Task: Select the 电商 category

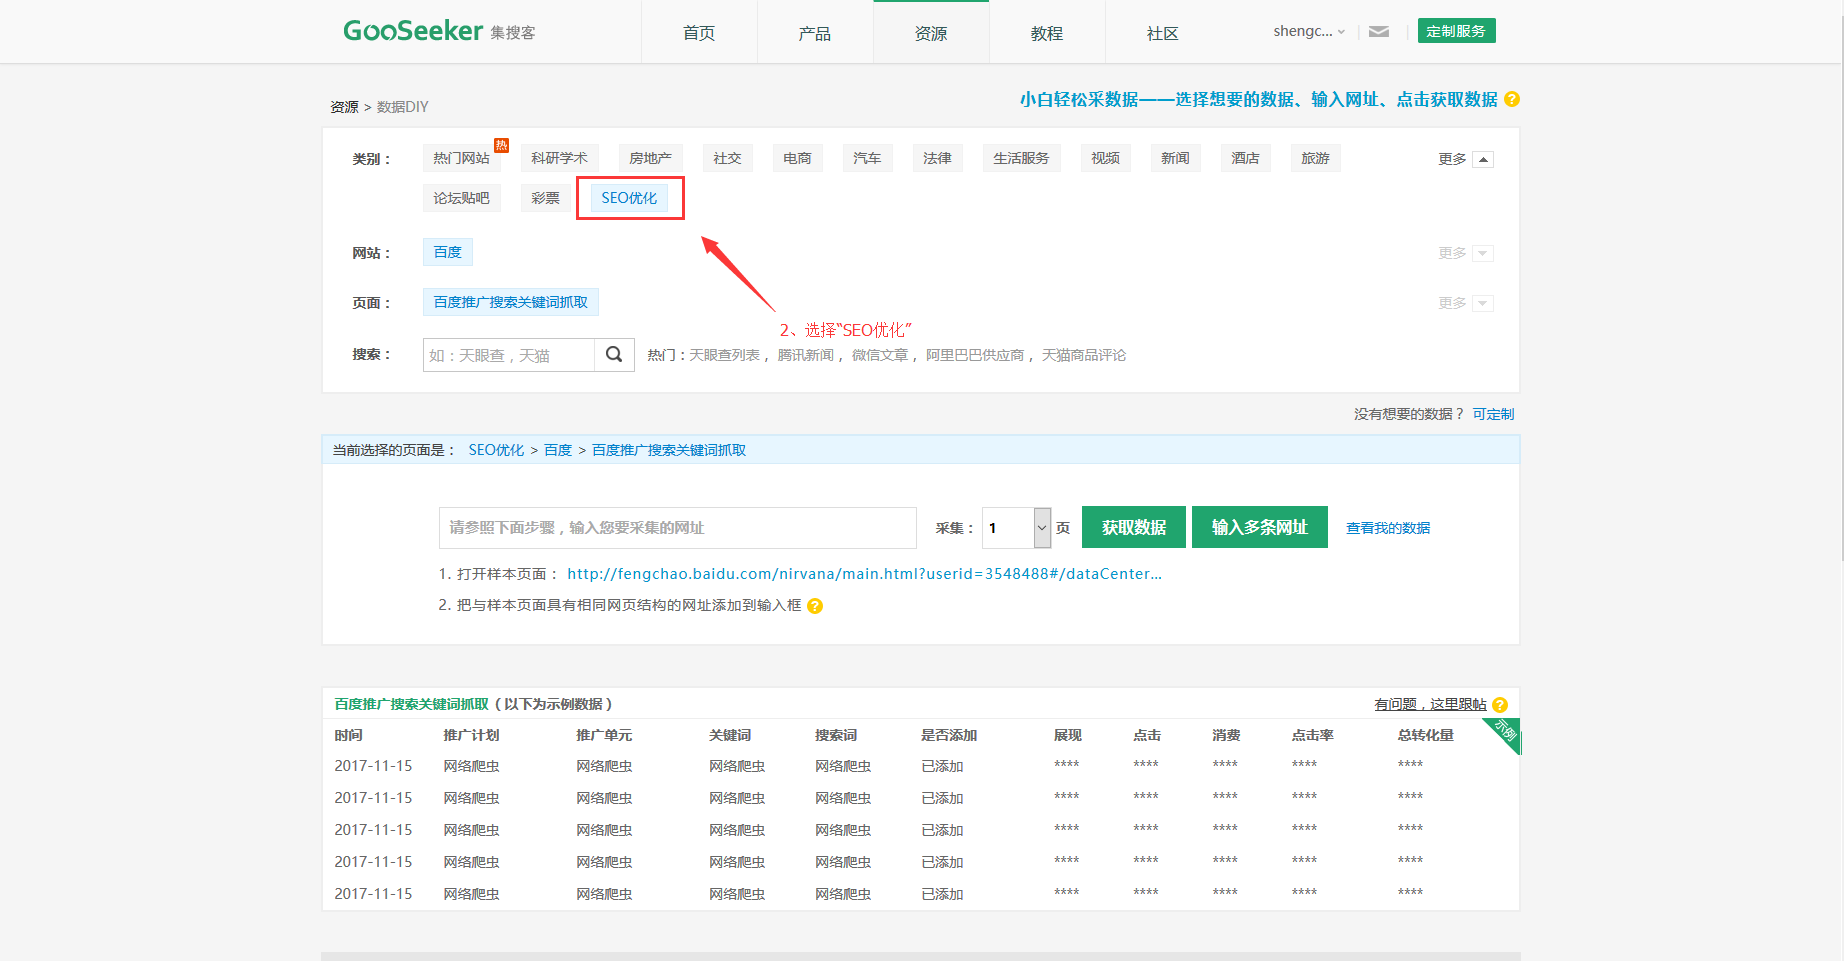Action: (x=798, y=158)
